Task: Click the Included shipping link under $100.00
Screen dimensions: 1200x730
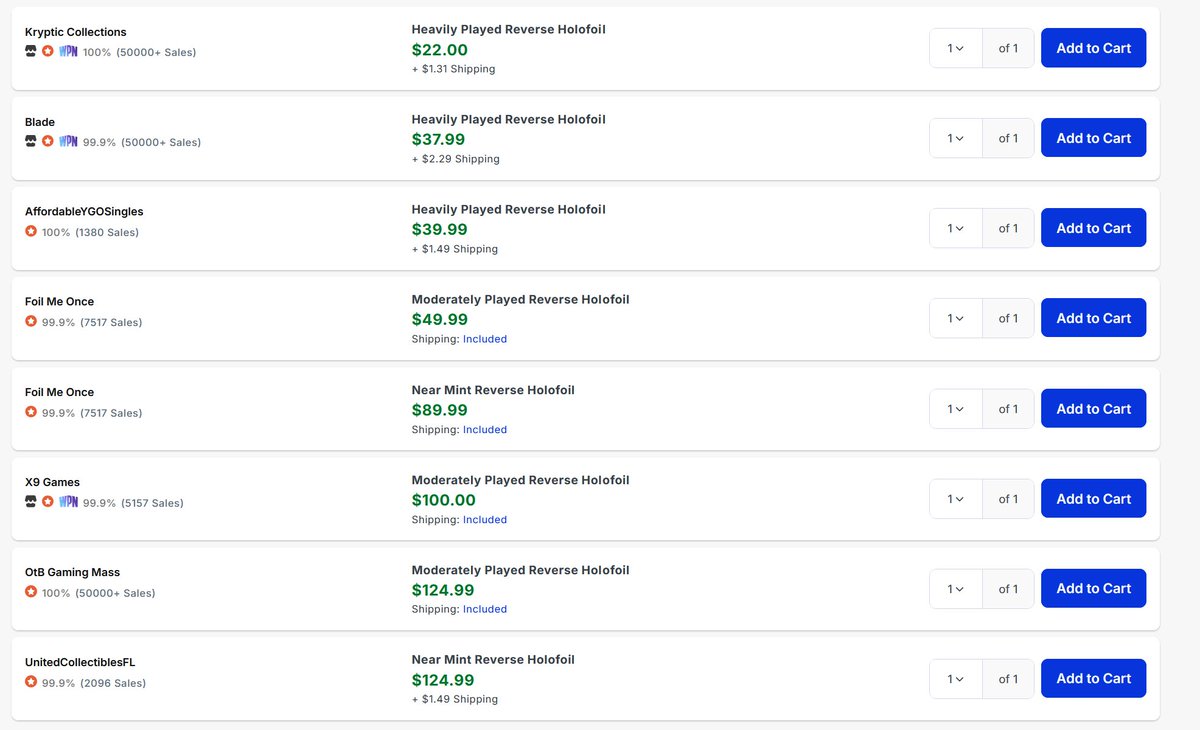Action: tap(485, 520)
